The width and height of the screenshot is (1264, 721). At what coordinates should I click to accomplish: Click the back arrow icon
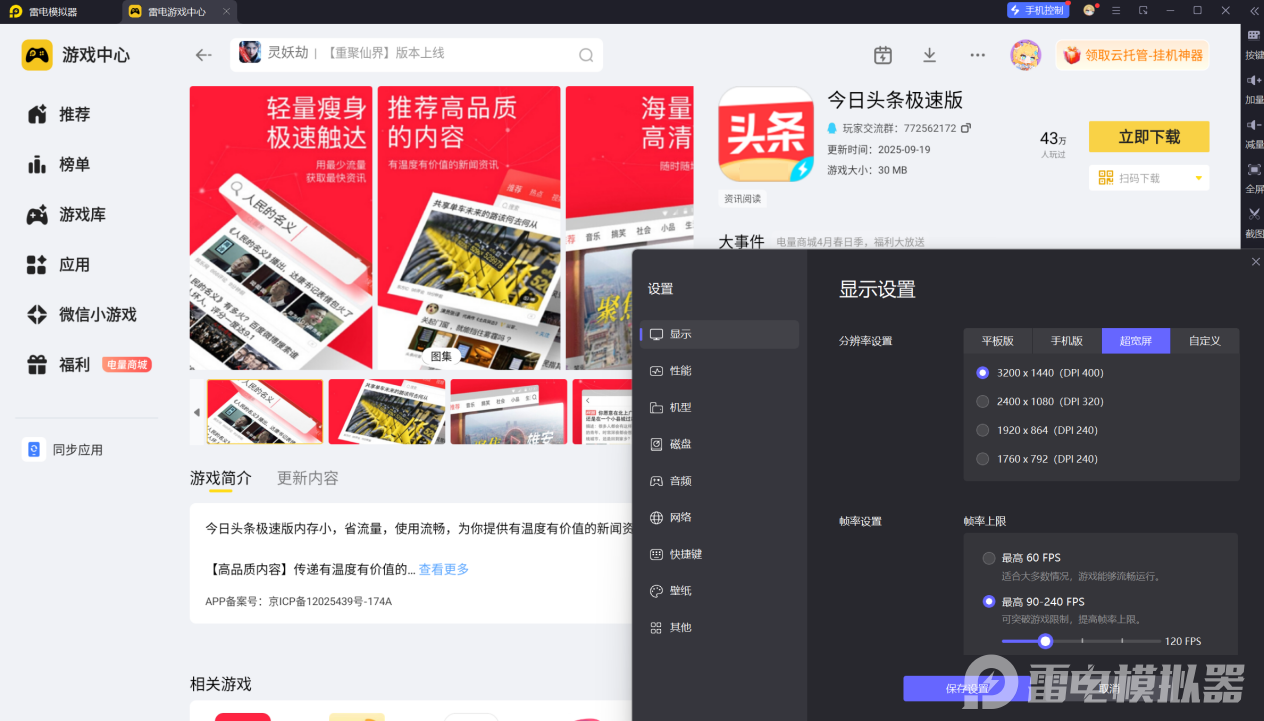click(204, 55)
